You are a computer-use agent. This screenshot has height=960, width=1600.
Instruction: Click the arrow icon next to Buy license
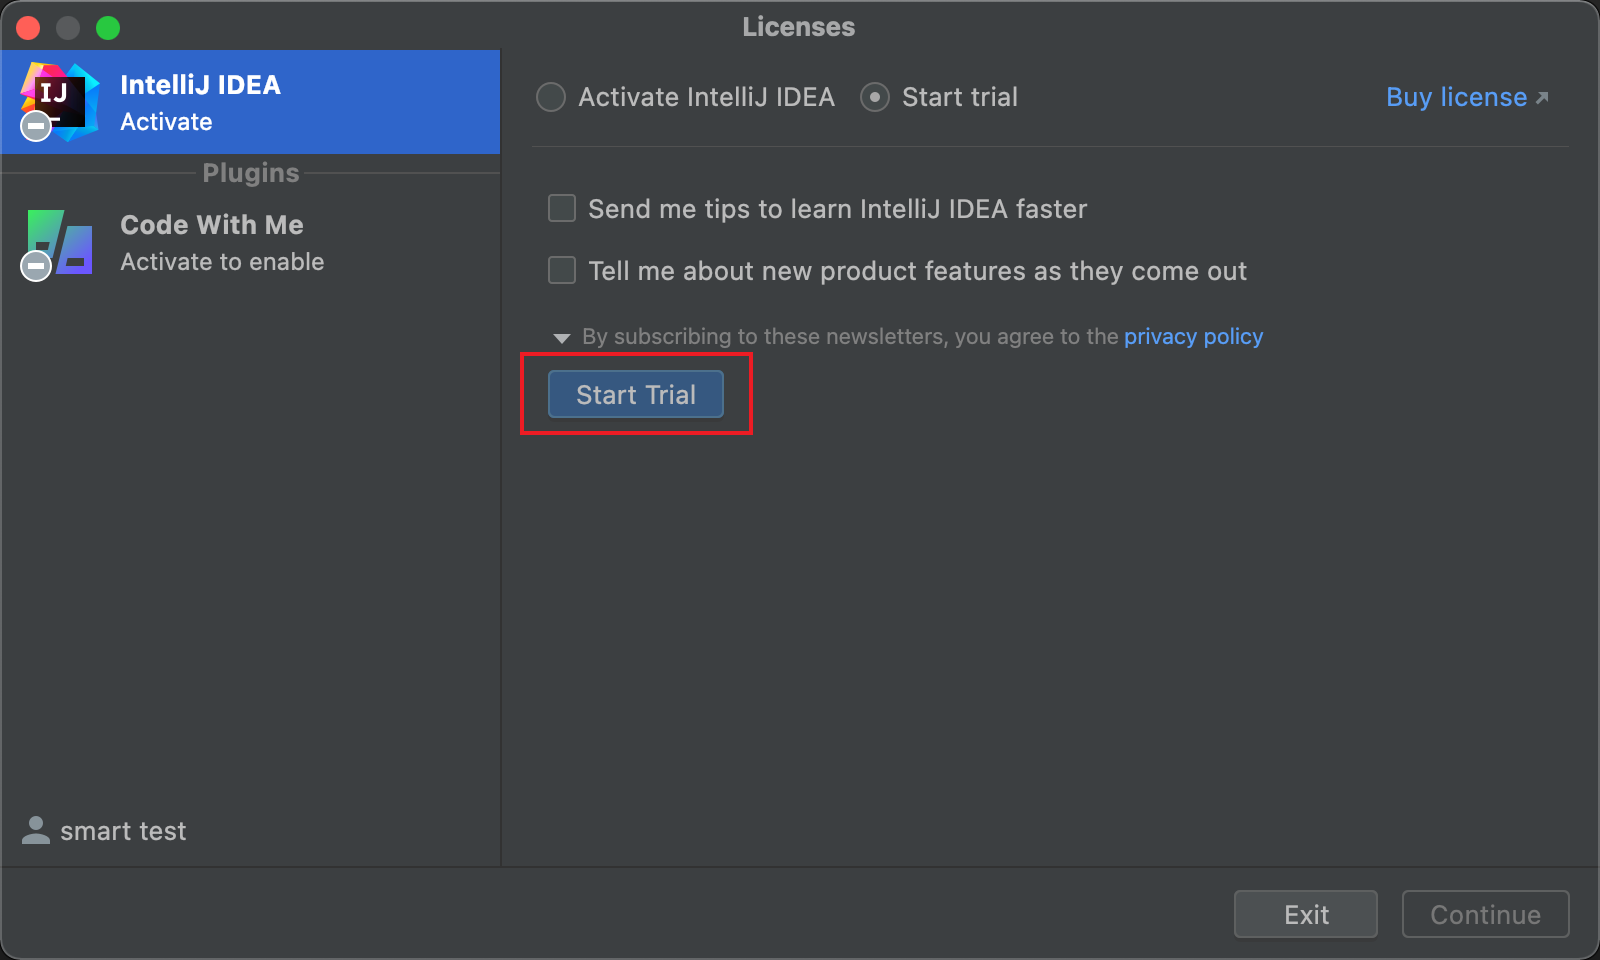click(x=1542, y=97)
